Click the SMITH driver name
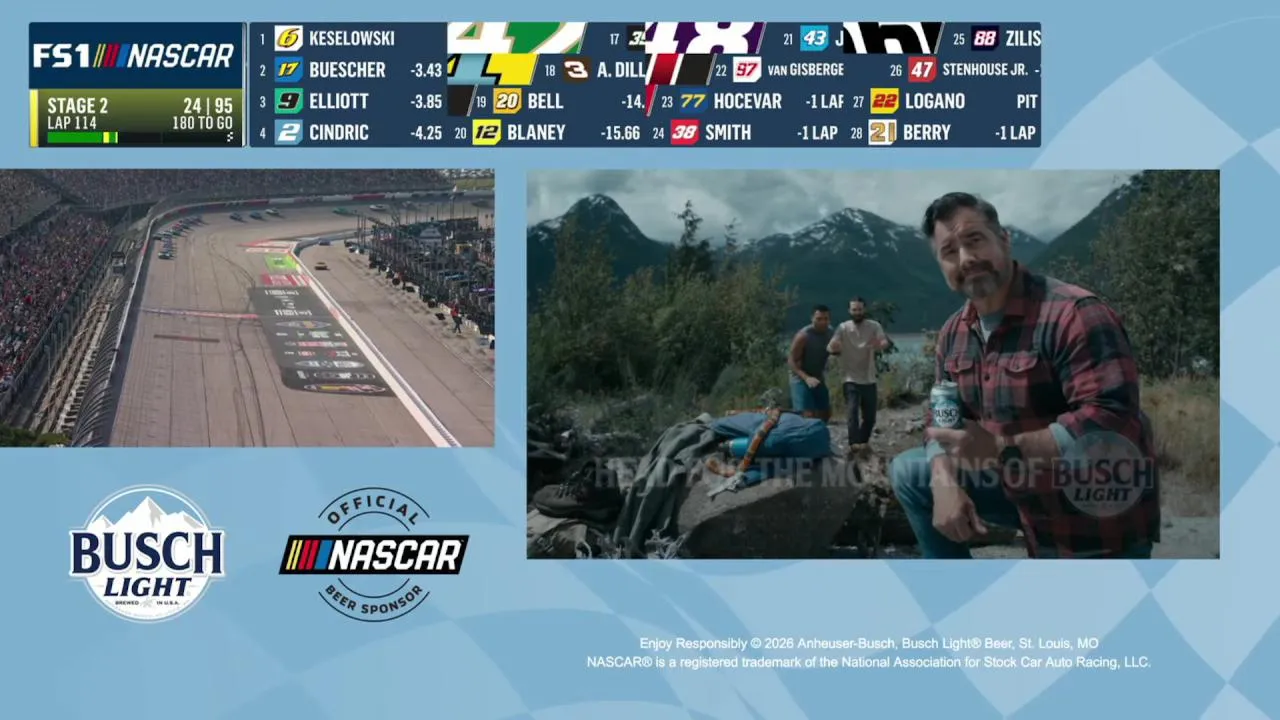The image size is (1280, 720). [728, 132]
